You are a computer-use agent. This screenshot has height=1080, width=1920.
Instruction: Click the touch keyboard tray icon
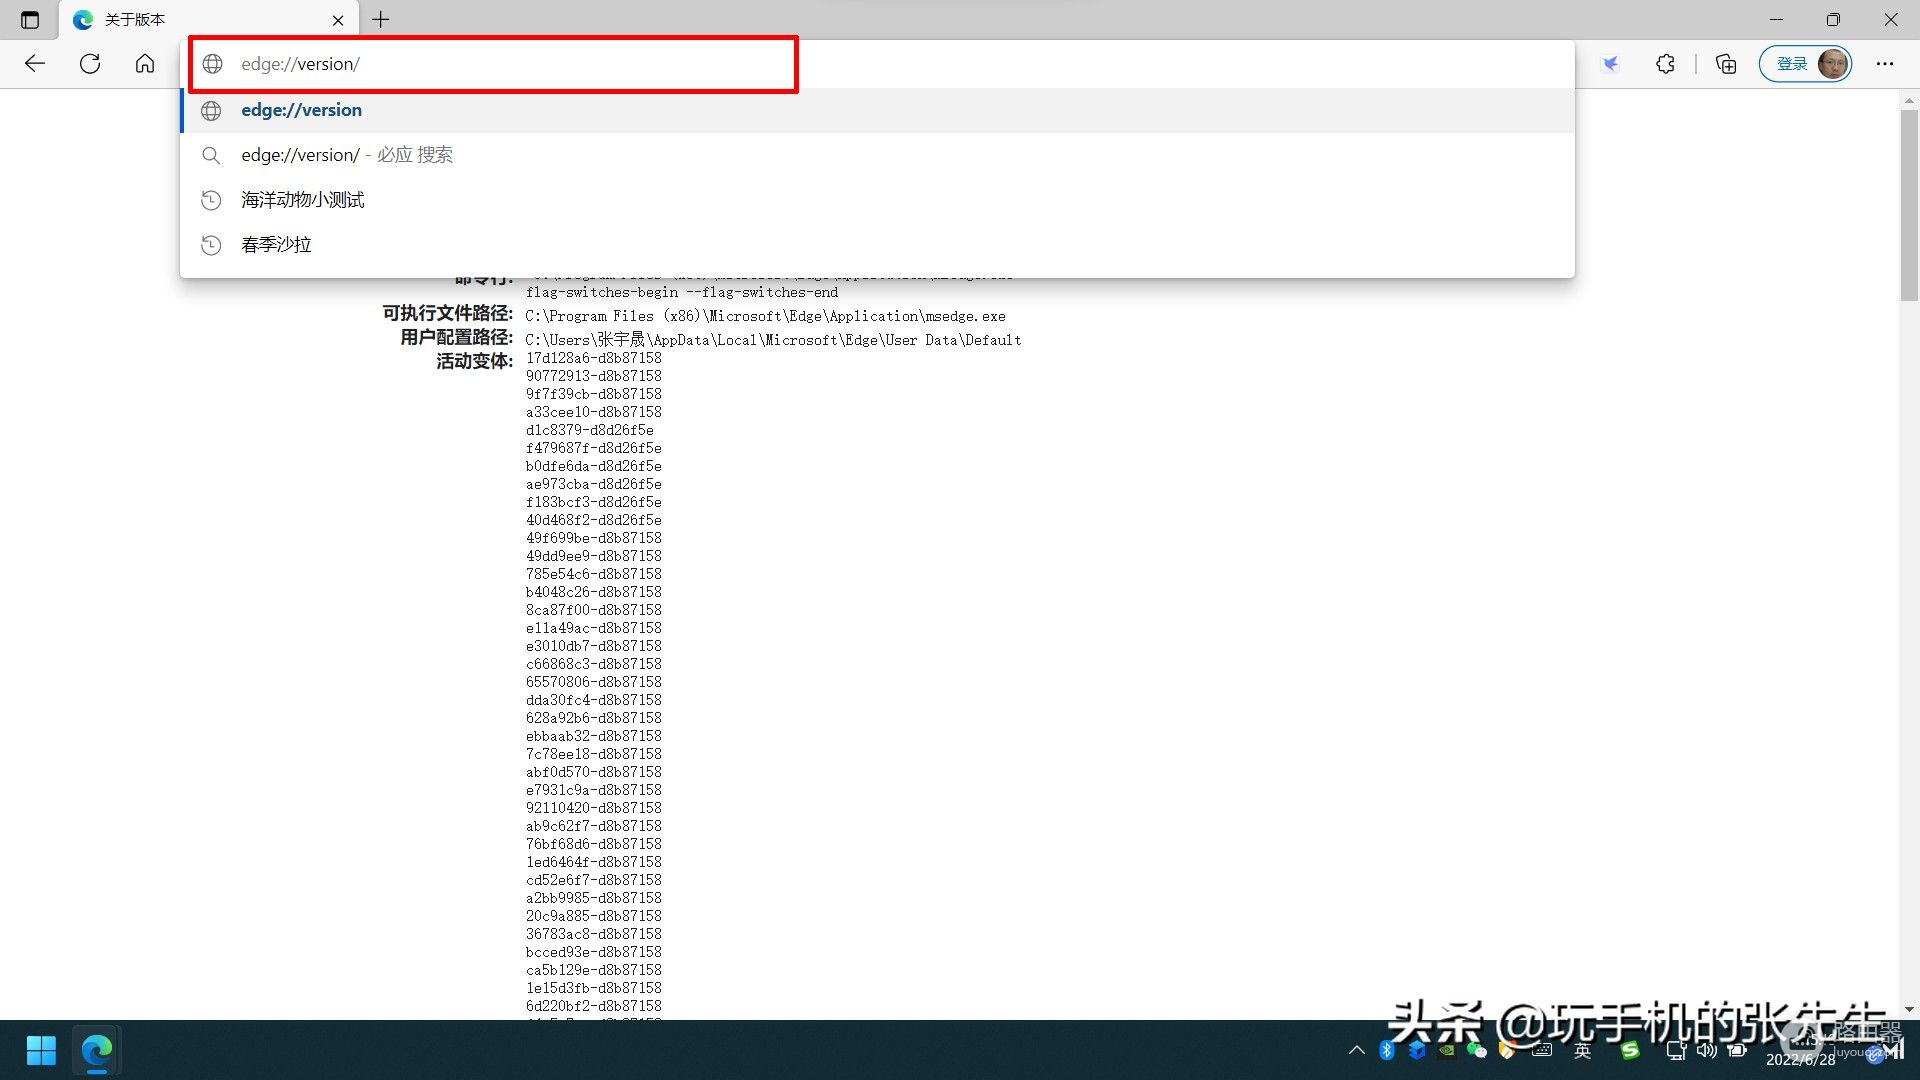coord(1543,1050)
